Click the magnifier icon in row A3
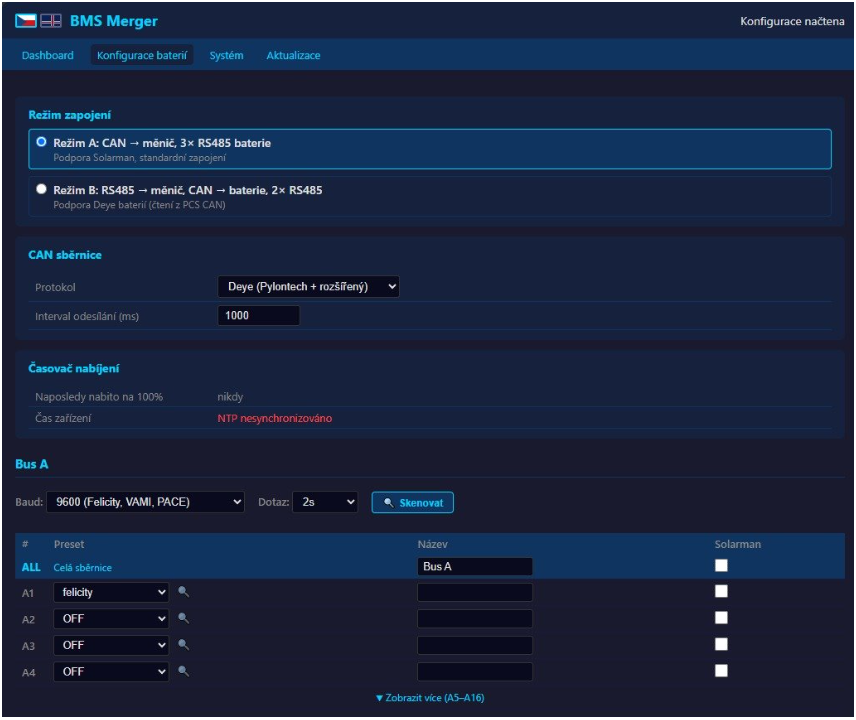This screenshot has width=856, height=720. click(183, 645)
